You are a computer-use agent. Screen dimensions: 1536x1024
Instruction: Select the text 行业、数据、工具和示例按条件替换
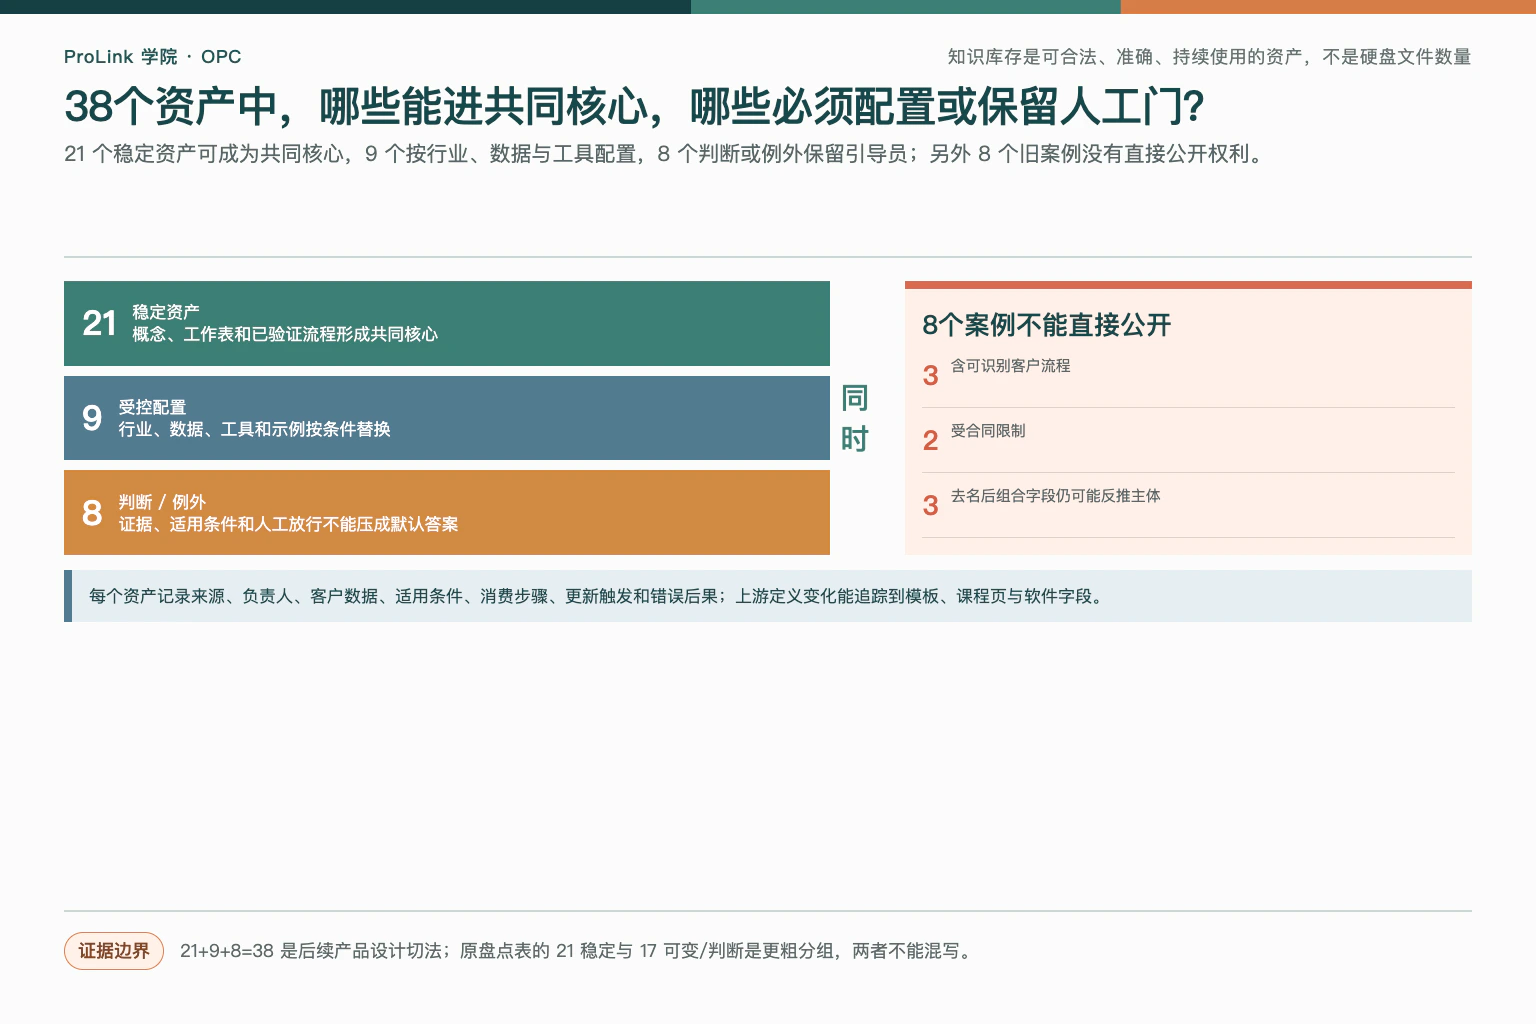pyautogui.click(x=255, y=429)
